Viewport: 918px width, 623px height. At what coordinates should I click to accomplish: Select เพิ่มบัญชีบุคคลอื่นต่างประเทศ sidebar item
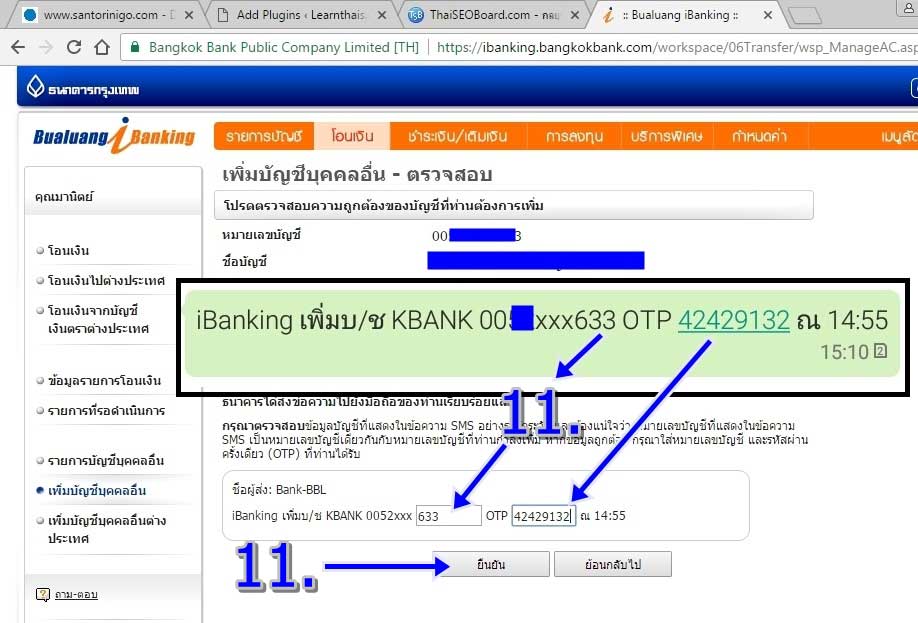107,529
